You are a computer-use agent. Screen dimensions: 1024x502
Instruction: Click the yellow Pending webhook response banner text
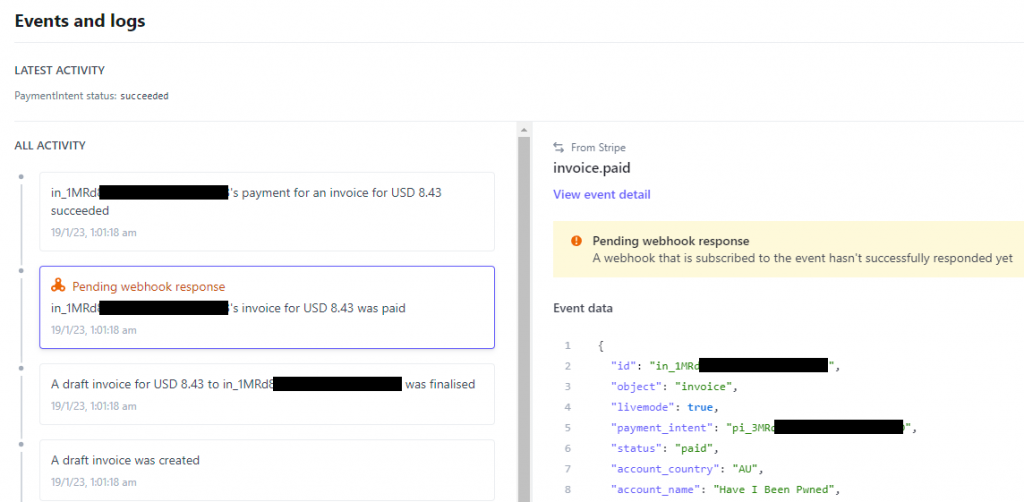point(803,249)
